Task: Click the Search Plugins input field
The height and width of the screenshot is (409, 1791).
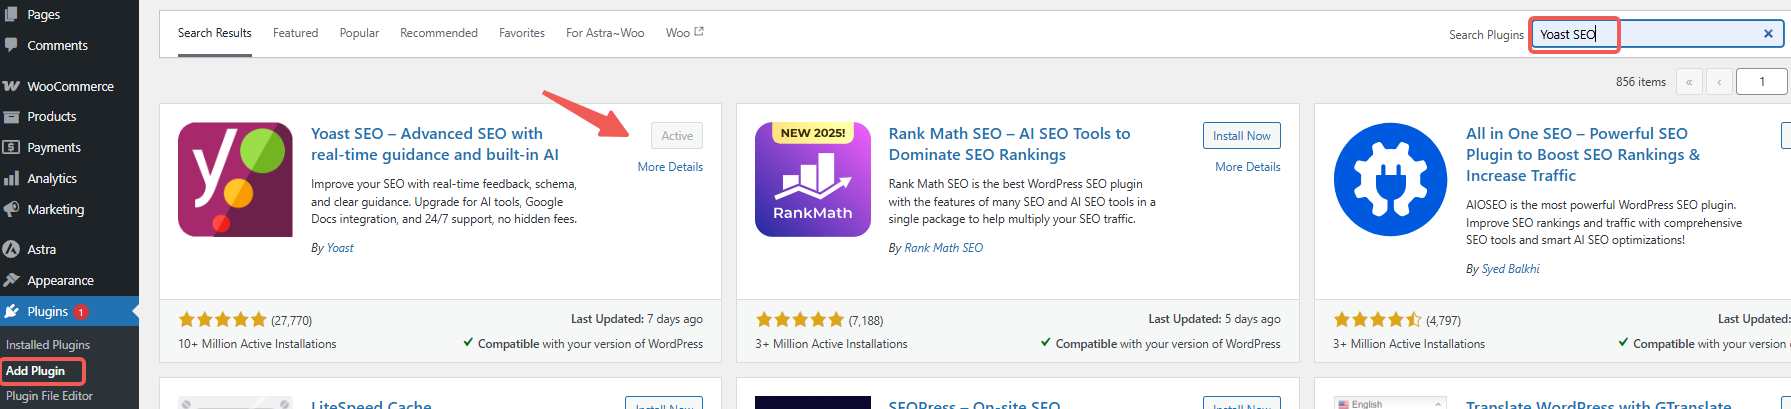Action: click(x=1650, y=34)
